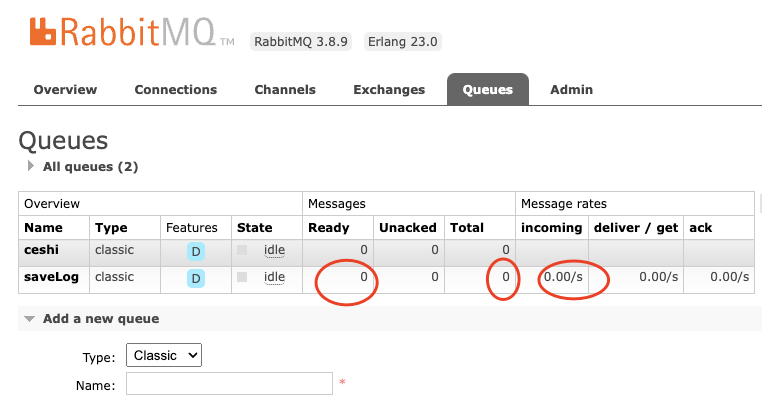Sort queues by Name column
This screenshot has height=397, width=762.
(43, 228)
